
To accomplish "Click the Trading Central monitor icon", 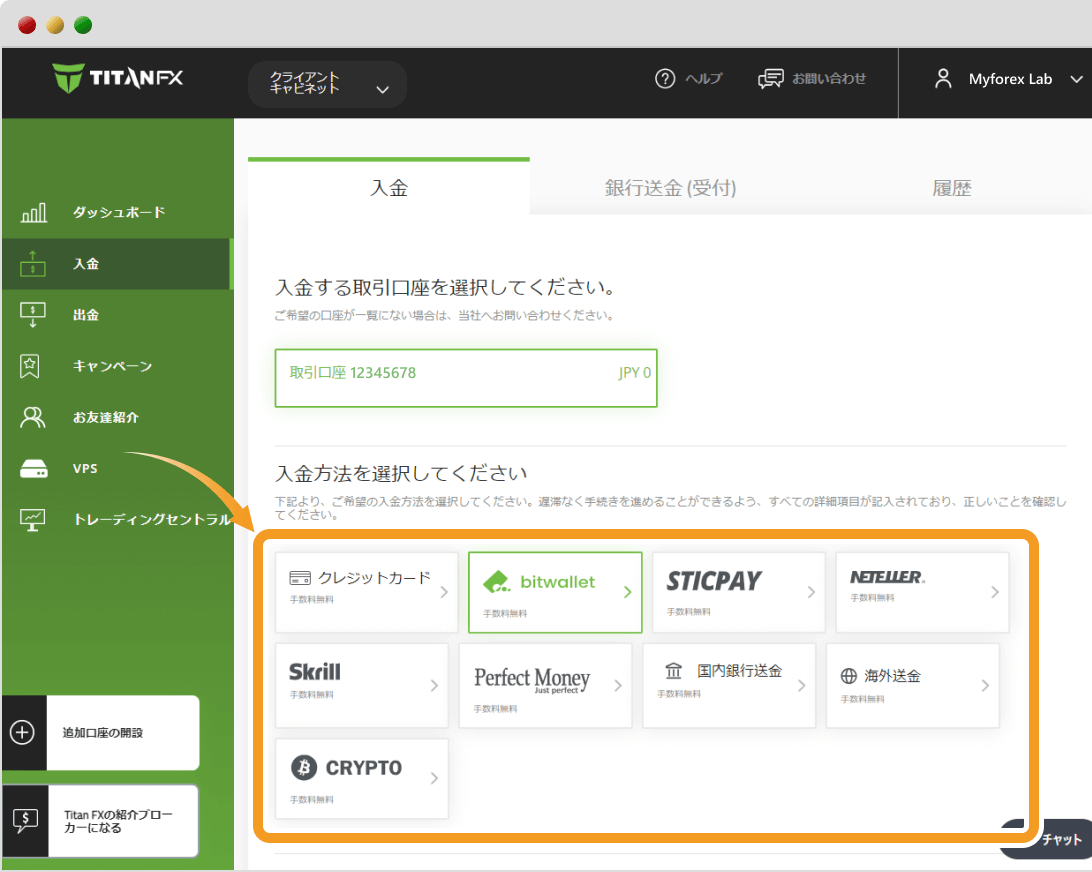I will (x=33, y=520).
